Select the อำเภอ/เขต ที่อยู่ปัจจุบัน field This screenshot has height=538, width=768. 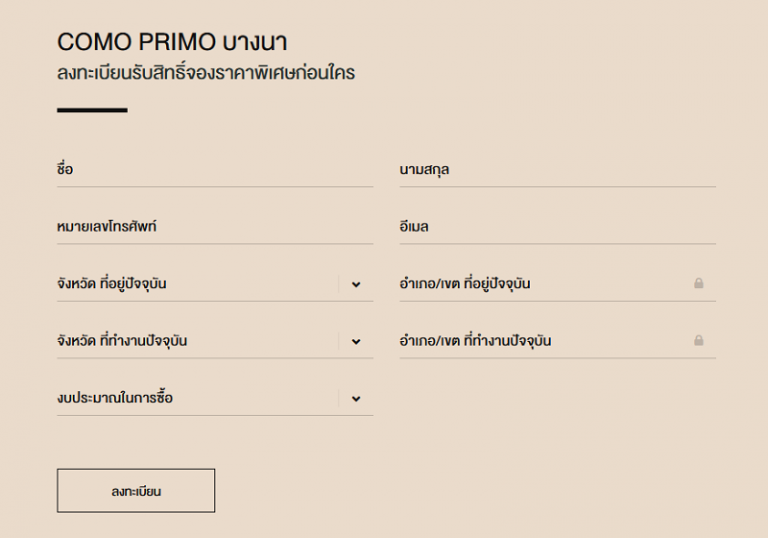point(557,284)
